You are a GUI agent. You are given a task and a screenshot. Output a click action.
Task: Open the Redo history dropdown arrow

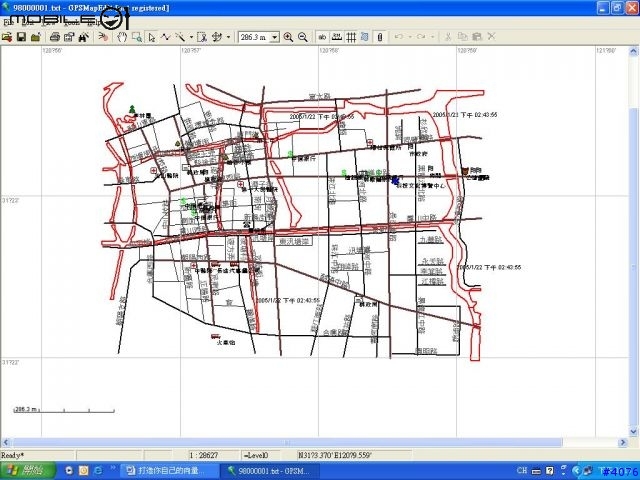(432, 37)
